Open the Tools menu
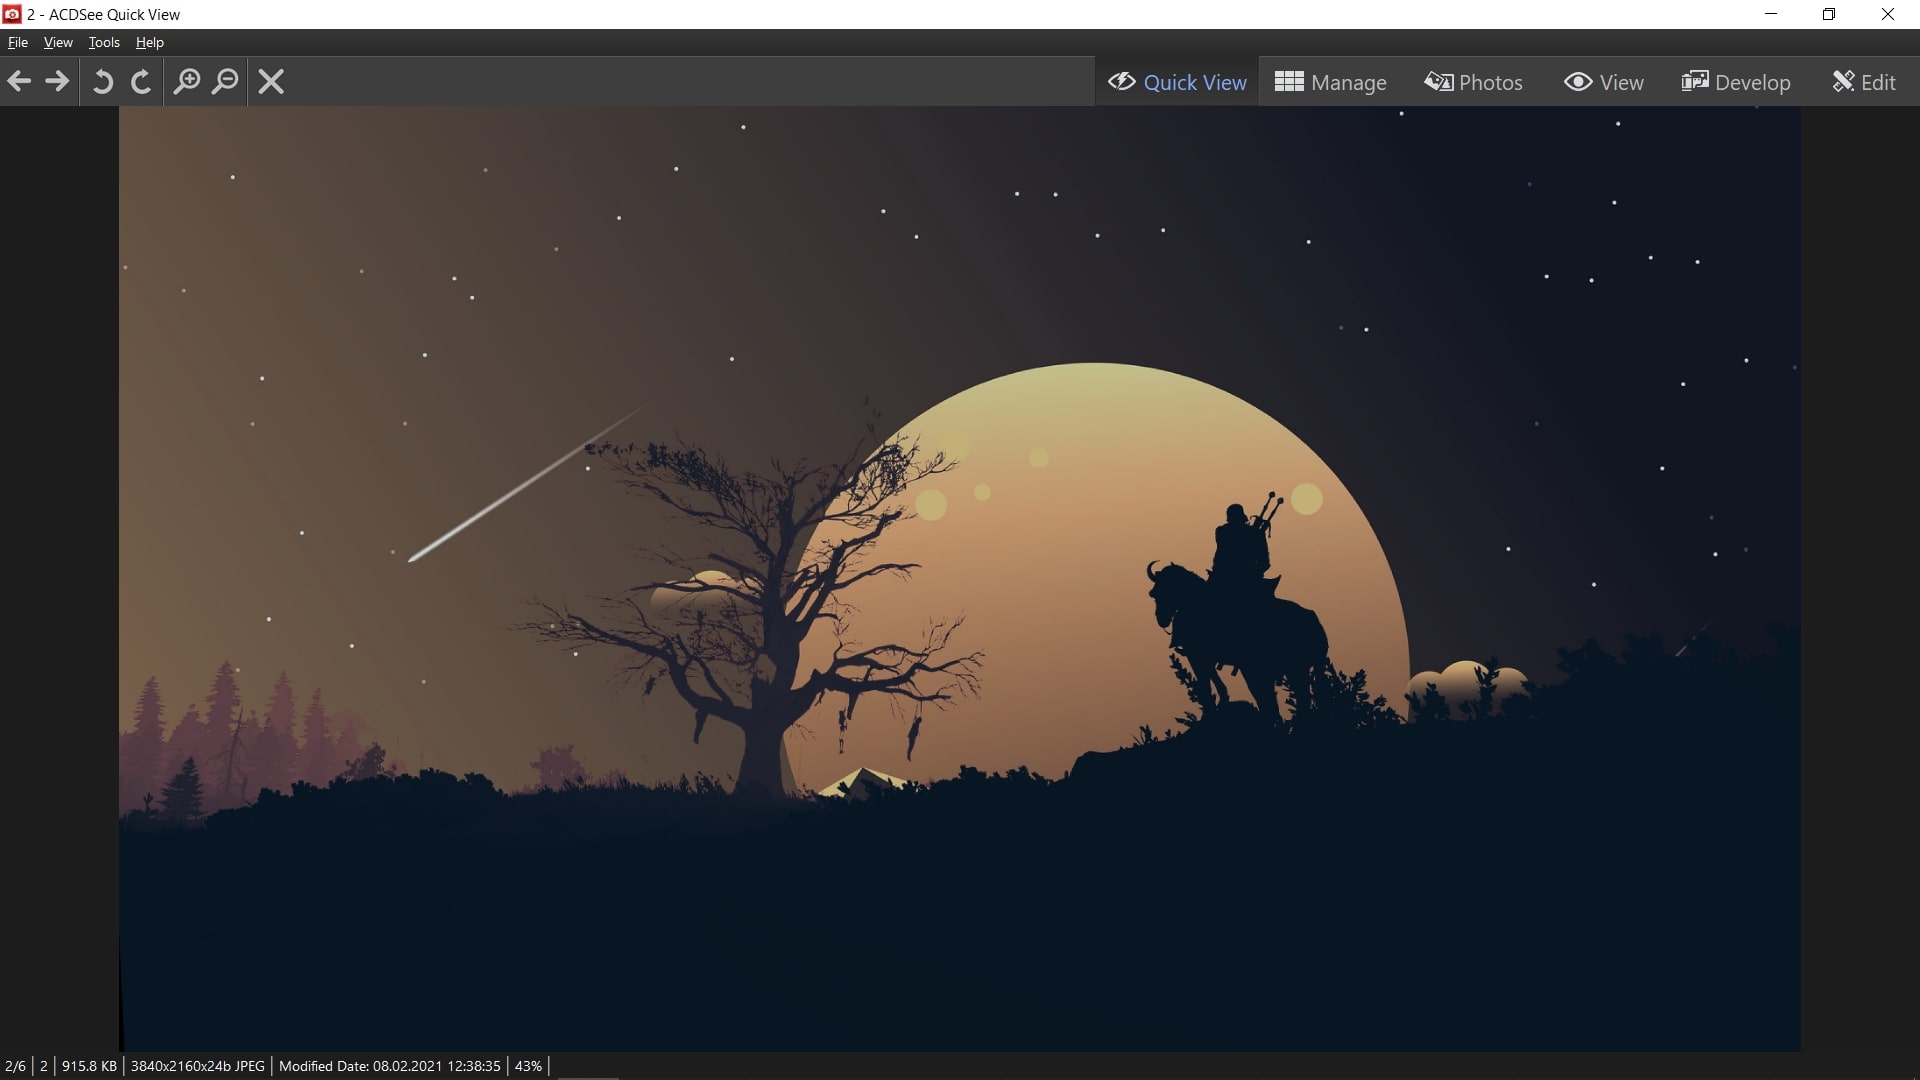The width and height of the screenshot is (1920, 1080). [x=104, y=42]
